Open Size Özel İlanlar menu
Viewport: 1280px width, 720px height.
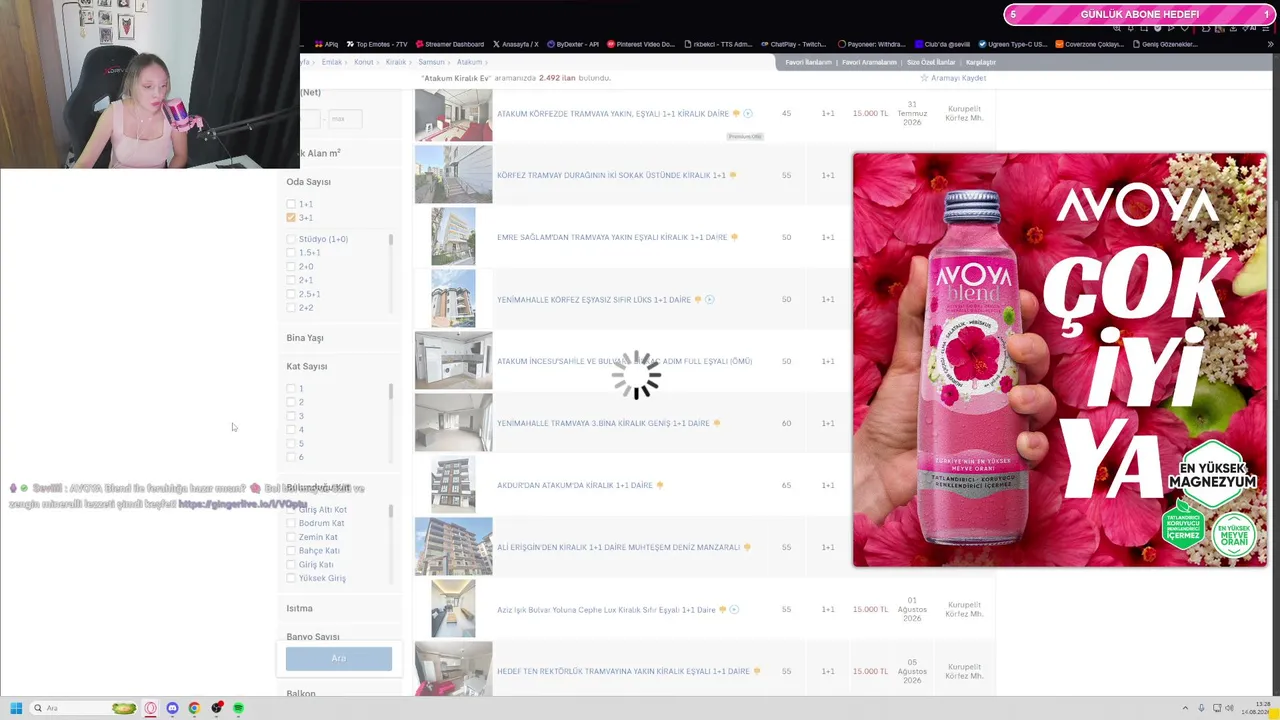931,62
